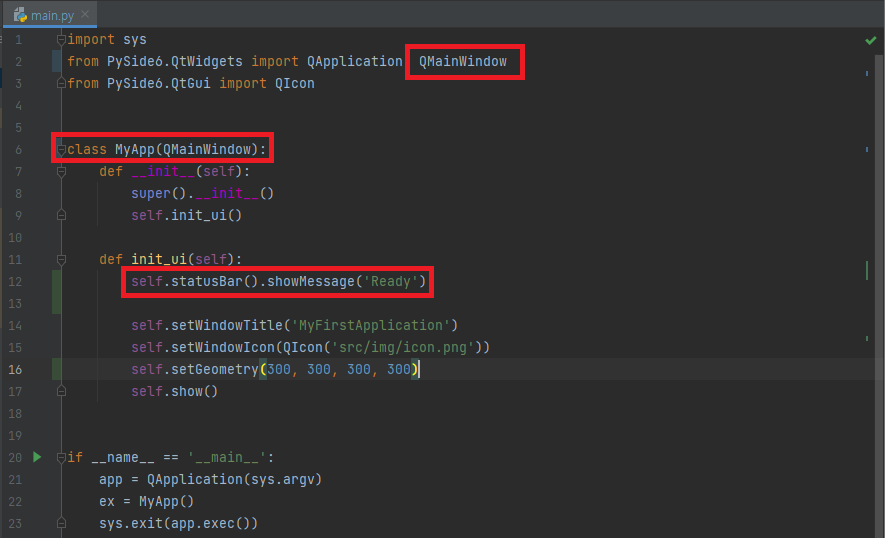Run script via green arrow at line 20

(x=37, y=457)
